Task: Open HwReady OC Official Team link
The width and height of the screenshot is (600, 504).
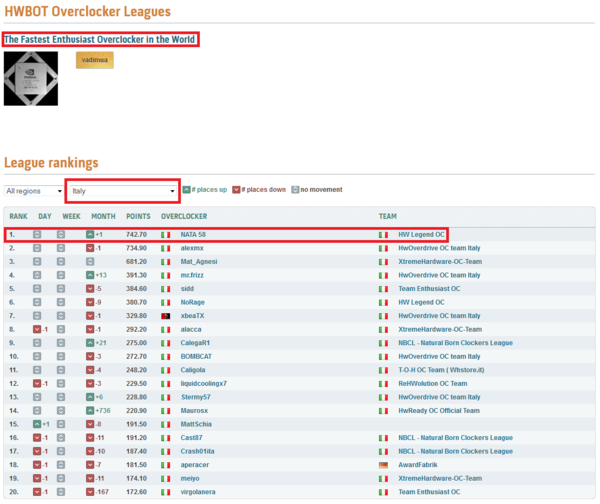Action: coord(439,411)
